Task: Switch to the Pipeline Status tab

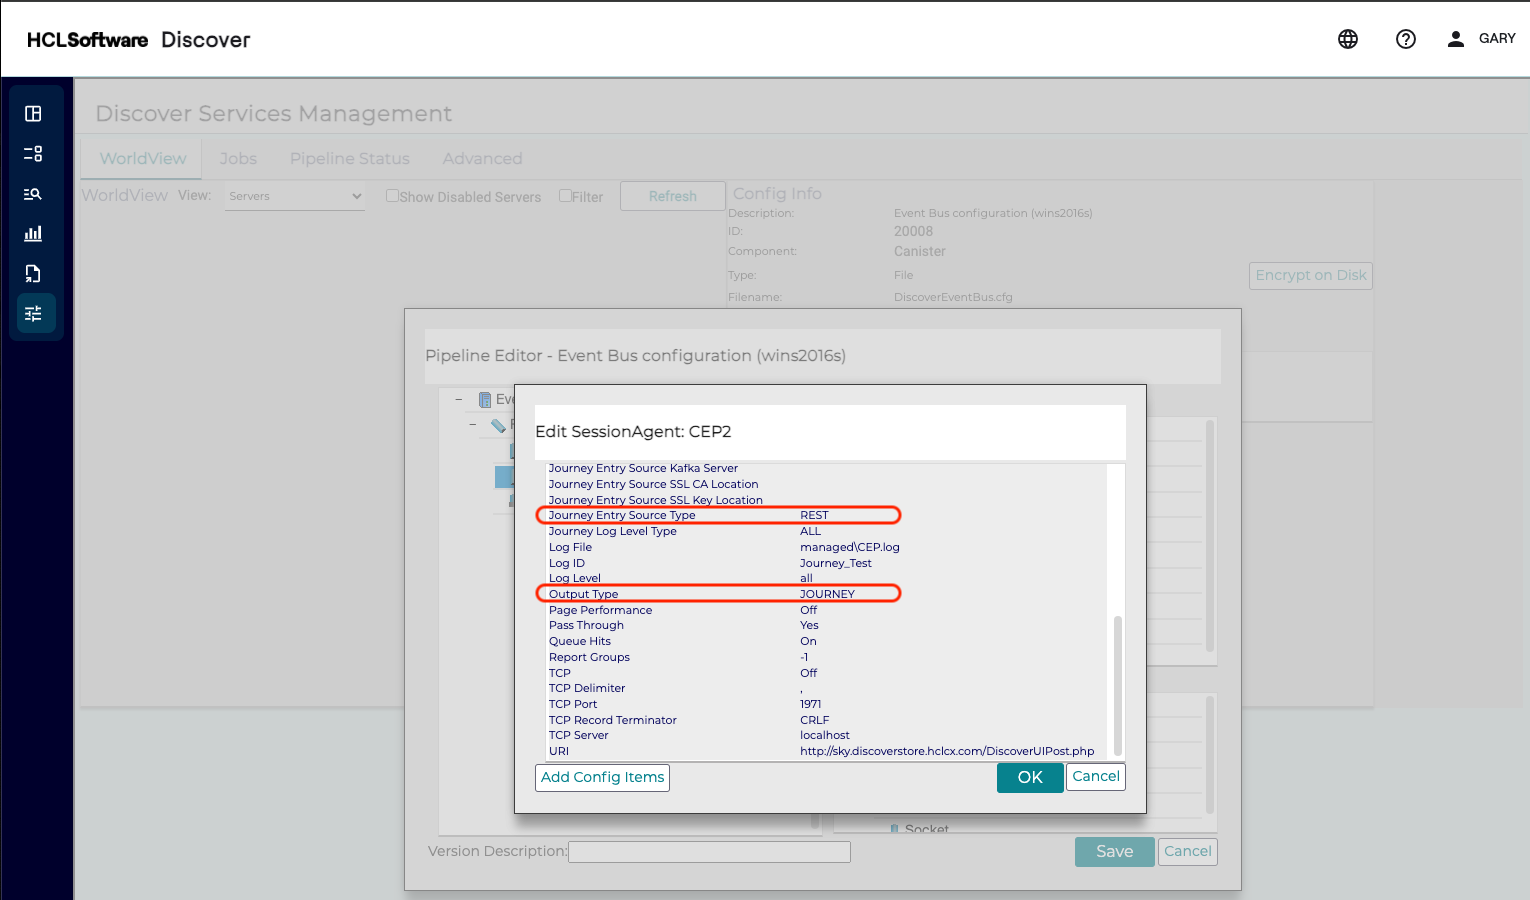Action: pos(350,158)
